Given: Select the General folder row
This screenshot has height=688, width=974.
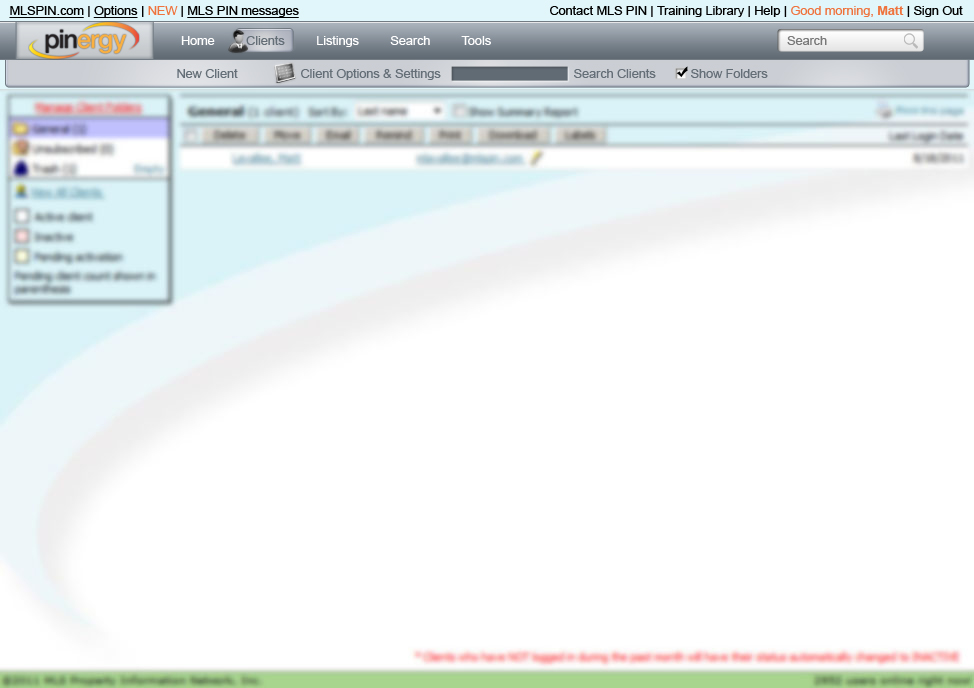Looking at the screenshot, I should coord(89,129).
